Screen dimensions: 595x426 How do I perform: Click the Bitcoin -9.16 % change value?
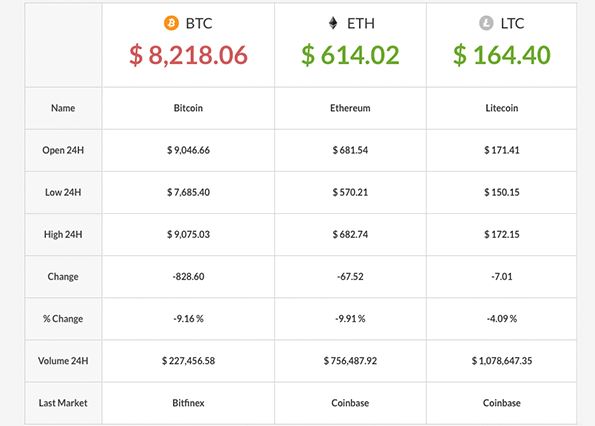188,319
